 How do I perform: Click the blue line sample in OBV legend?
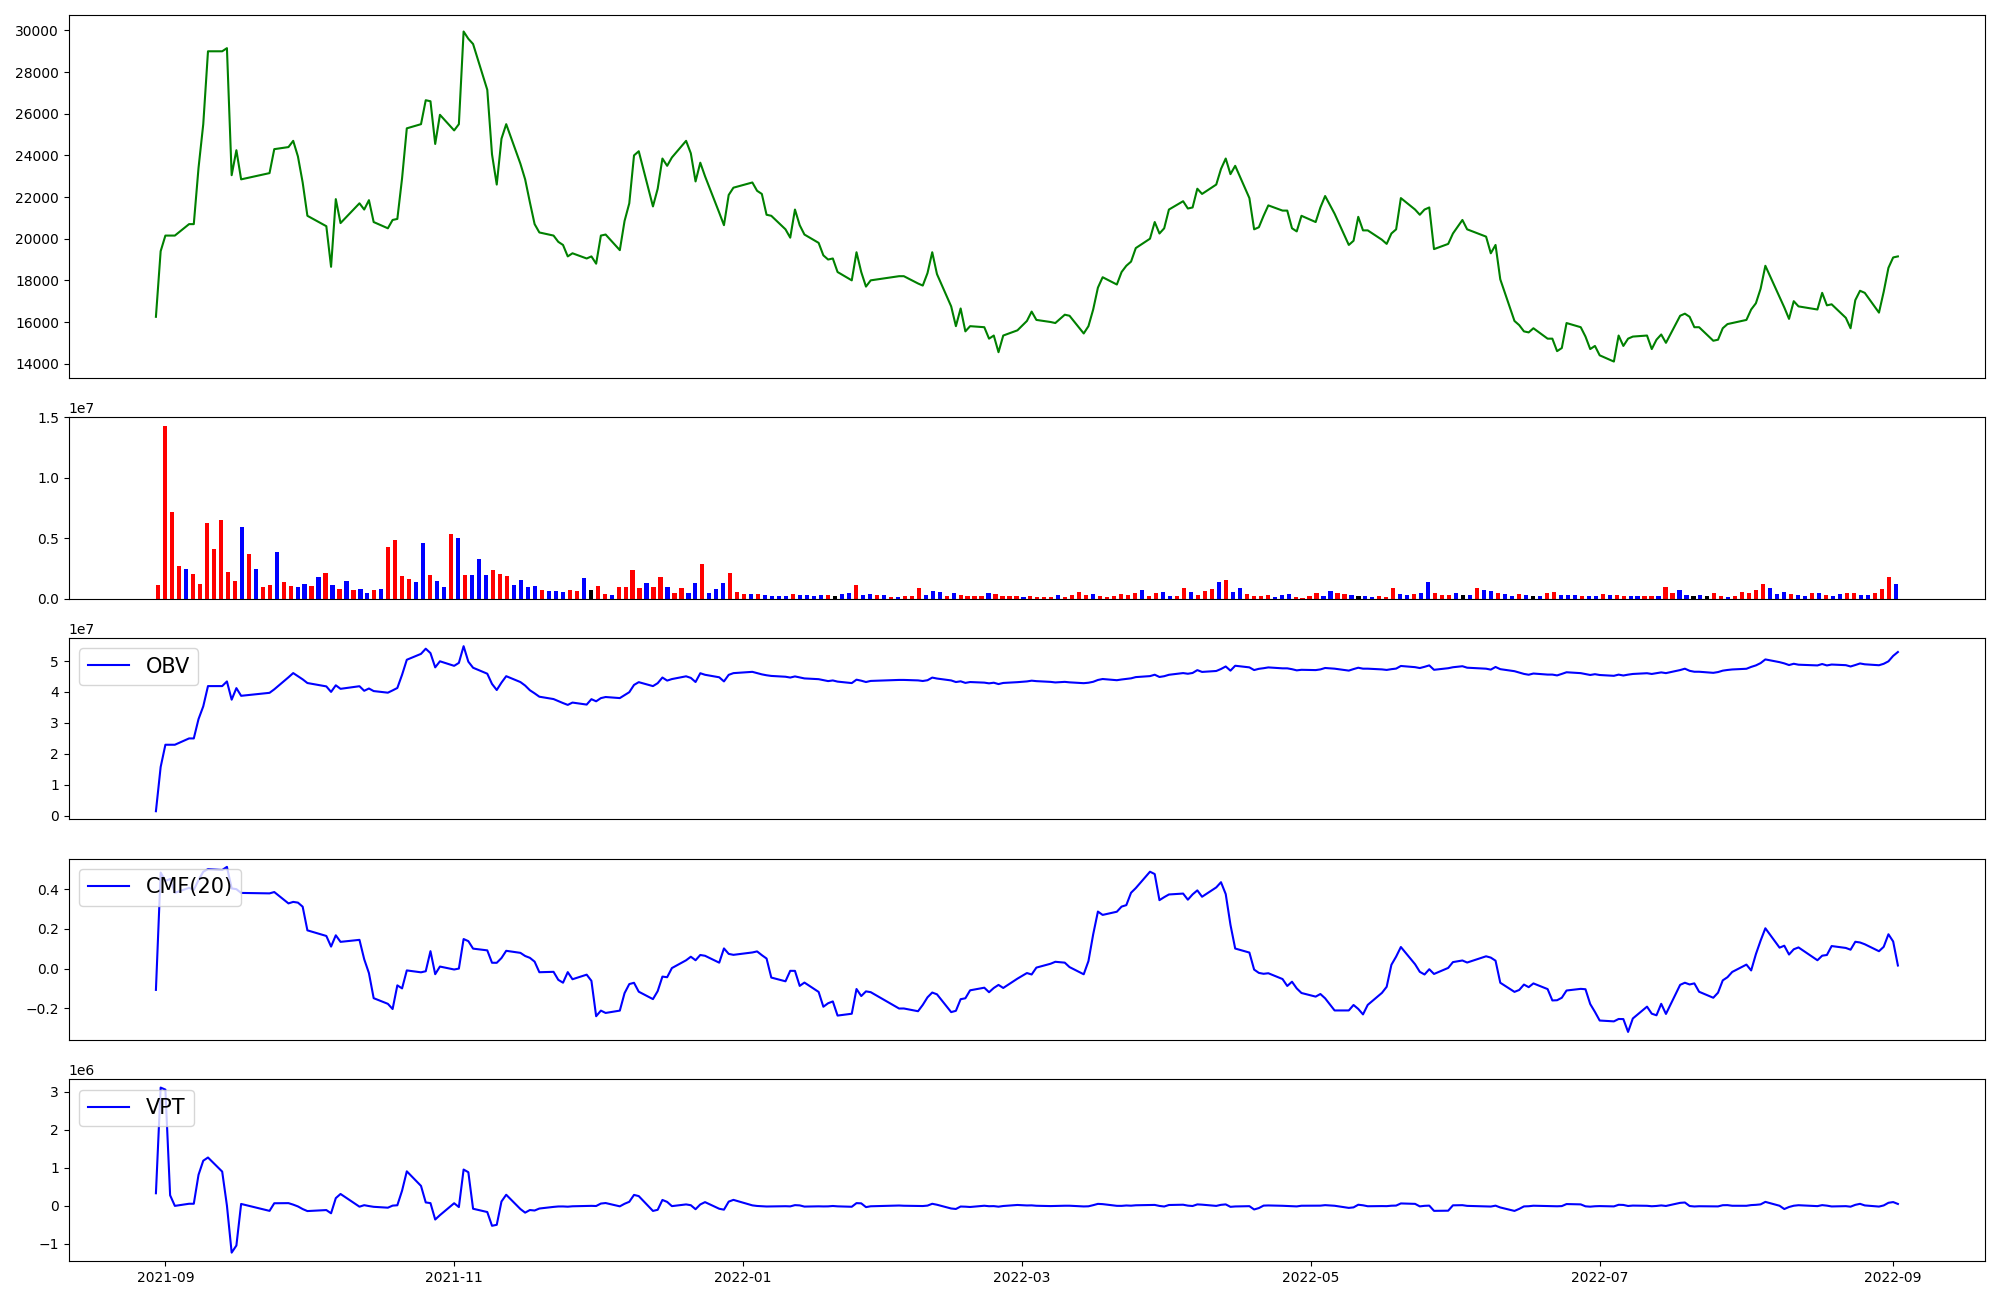tap(109, 666)
